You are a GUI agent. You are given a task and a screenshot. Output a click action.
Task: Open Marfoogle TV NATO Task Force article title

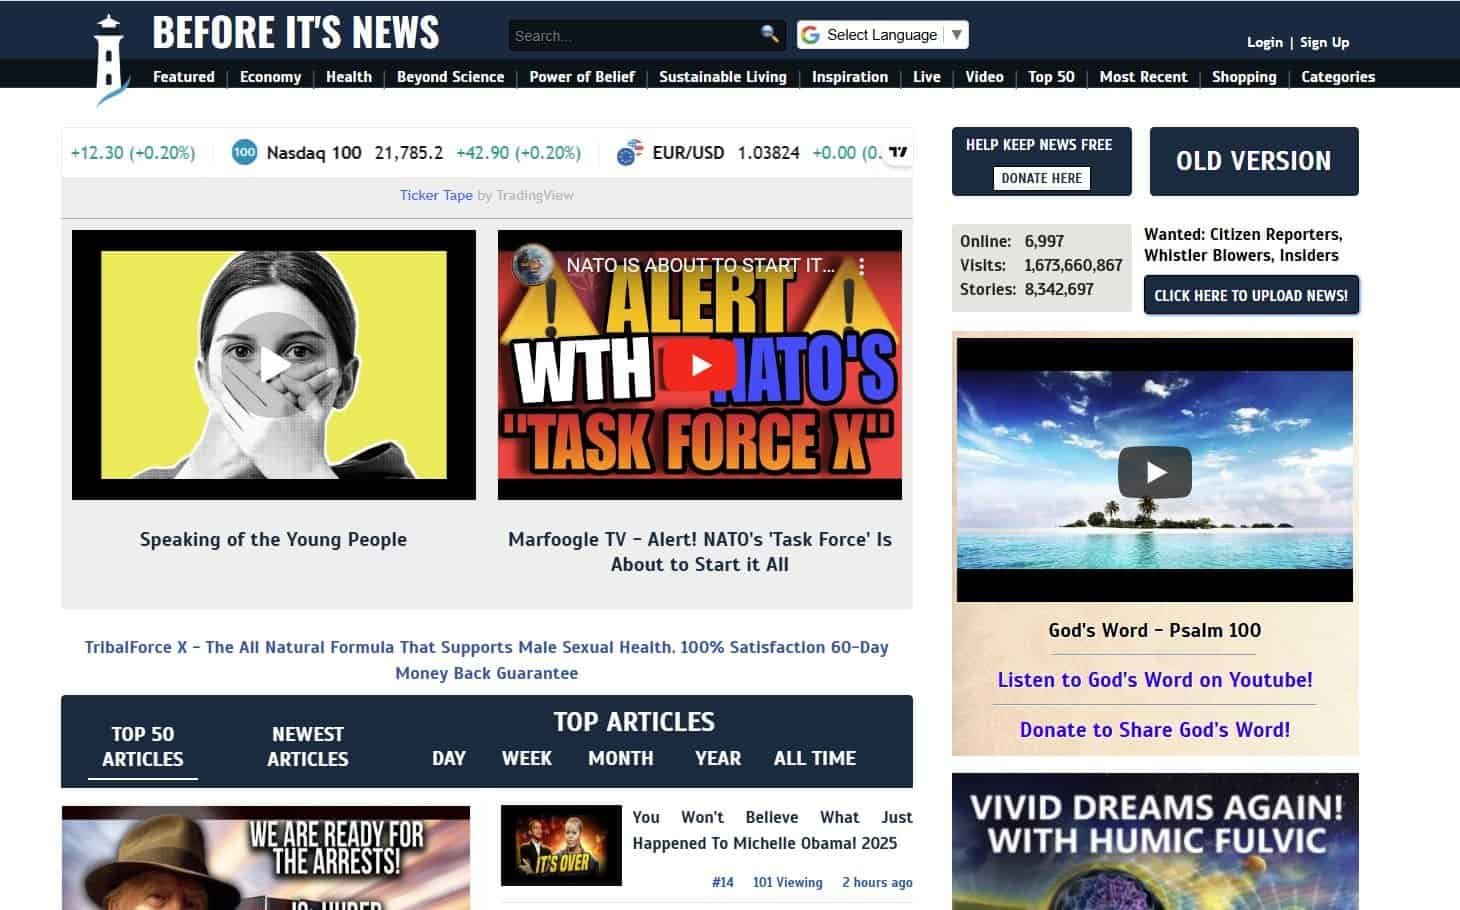point(700,552)
